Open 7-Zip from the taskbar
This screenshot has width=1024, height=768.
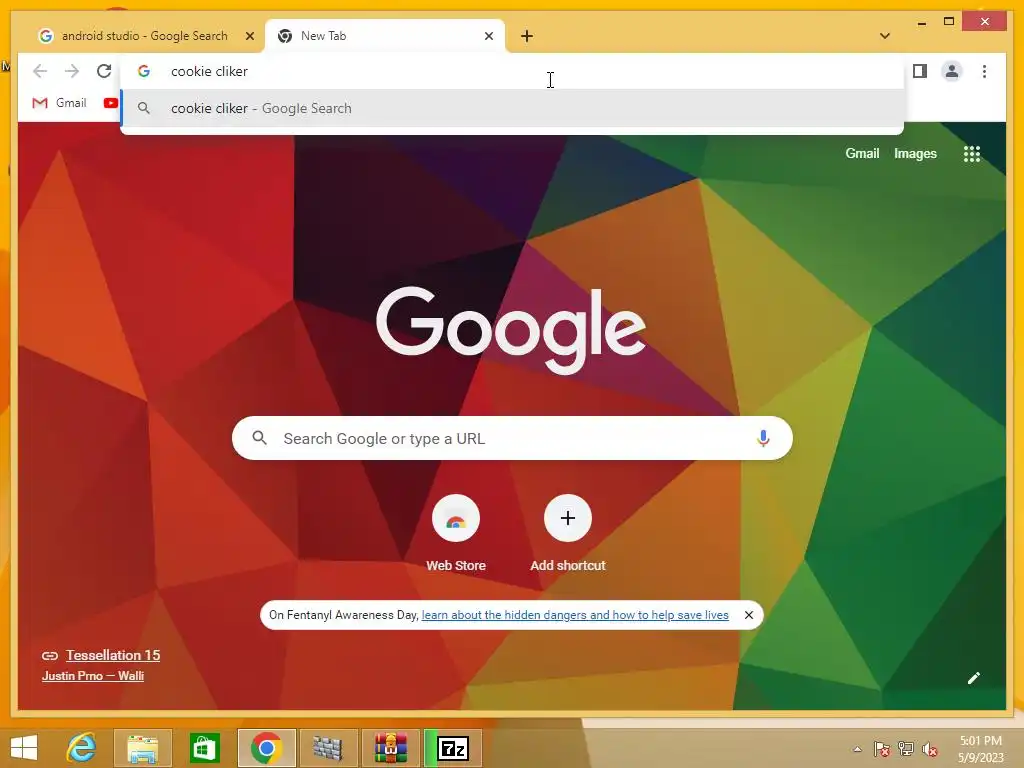453,748
